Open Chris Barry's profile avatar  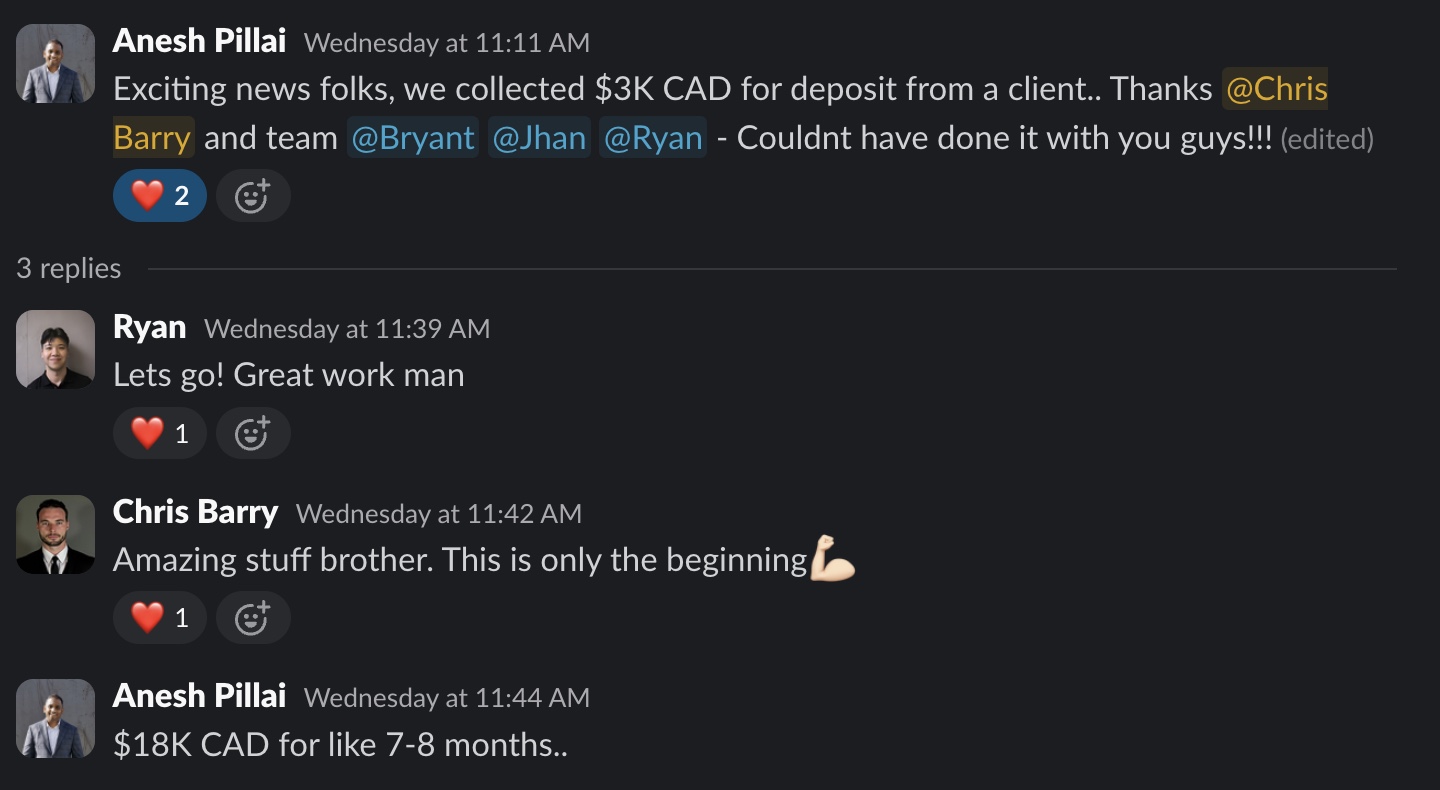tap(56, 534)
